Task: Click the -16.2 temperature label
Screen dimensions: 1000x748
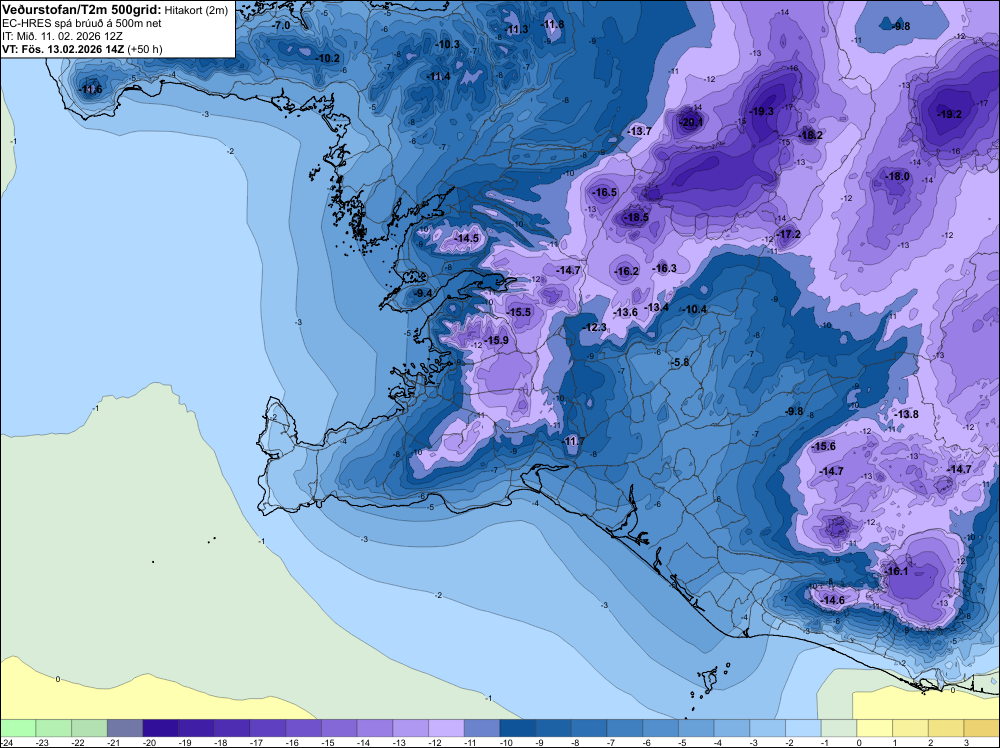Action: coord(627,271)
